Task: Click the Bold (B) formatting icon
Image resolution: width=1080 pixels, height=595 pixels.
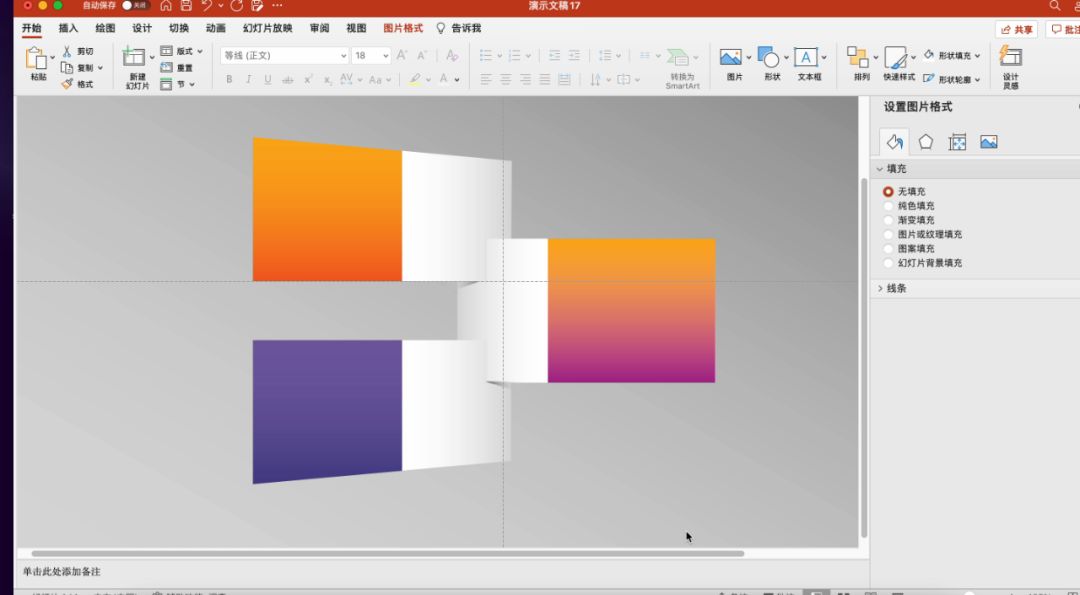Action: coord(229,80)
